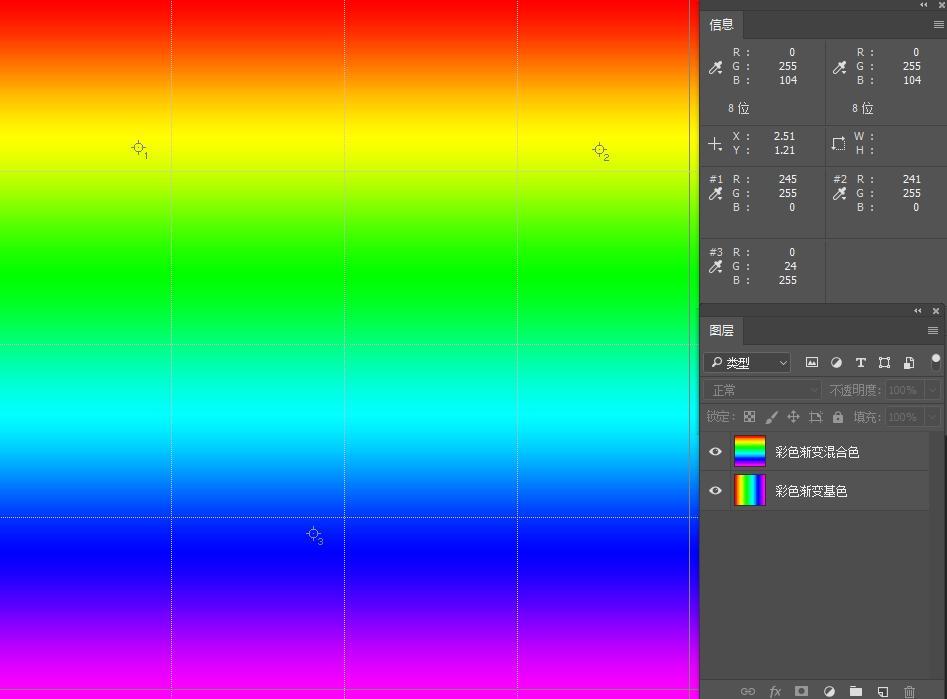
Task: Select the 信息 panel tab
Action: pyautogui.click(x=721, y=25)
